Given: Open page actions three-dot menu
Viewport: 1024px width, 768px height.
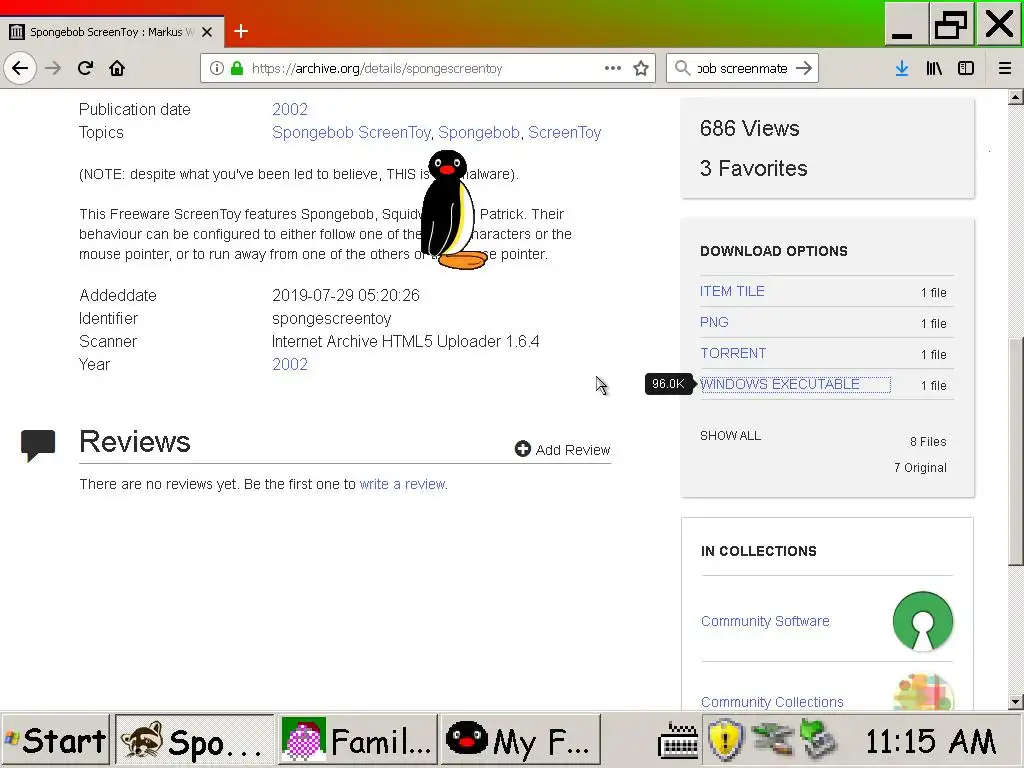Looking at the screenshot, I should coord(613,68).
